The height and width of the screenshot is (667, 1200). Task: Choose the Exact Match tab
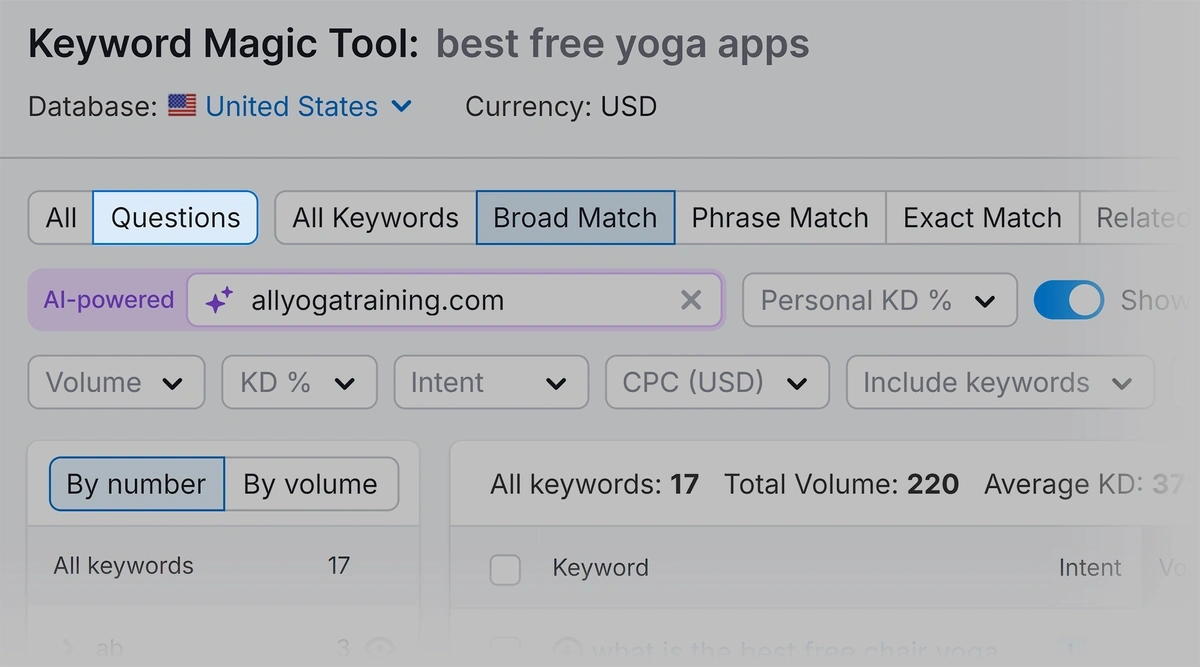pos(982,218)
